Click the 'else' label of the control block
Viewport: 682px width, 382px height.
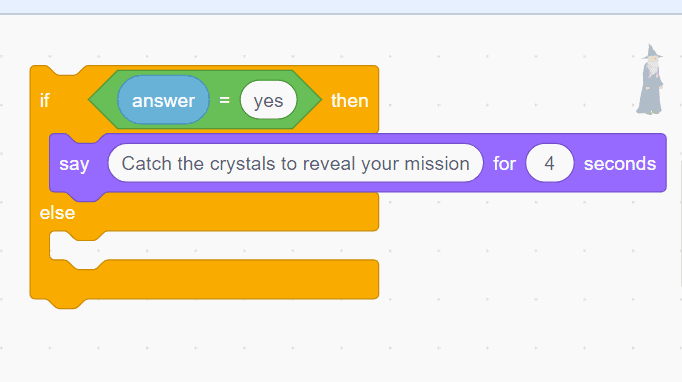tap(57, 213)
